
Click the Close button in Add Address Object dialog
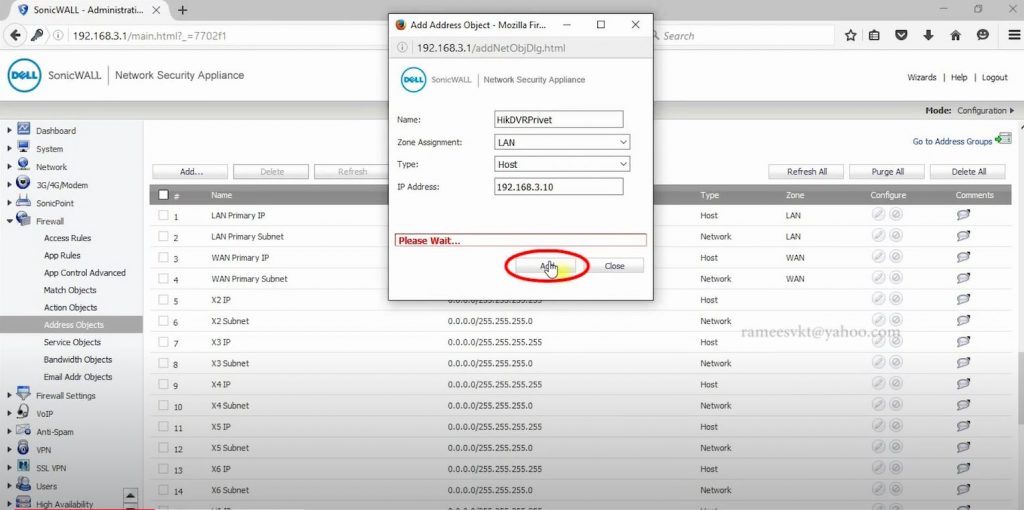[614, 266]
